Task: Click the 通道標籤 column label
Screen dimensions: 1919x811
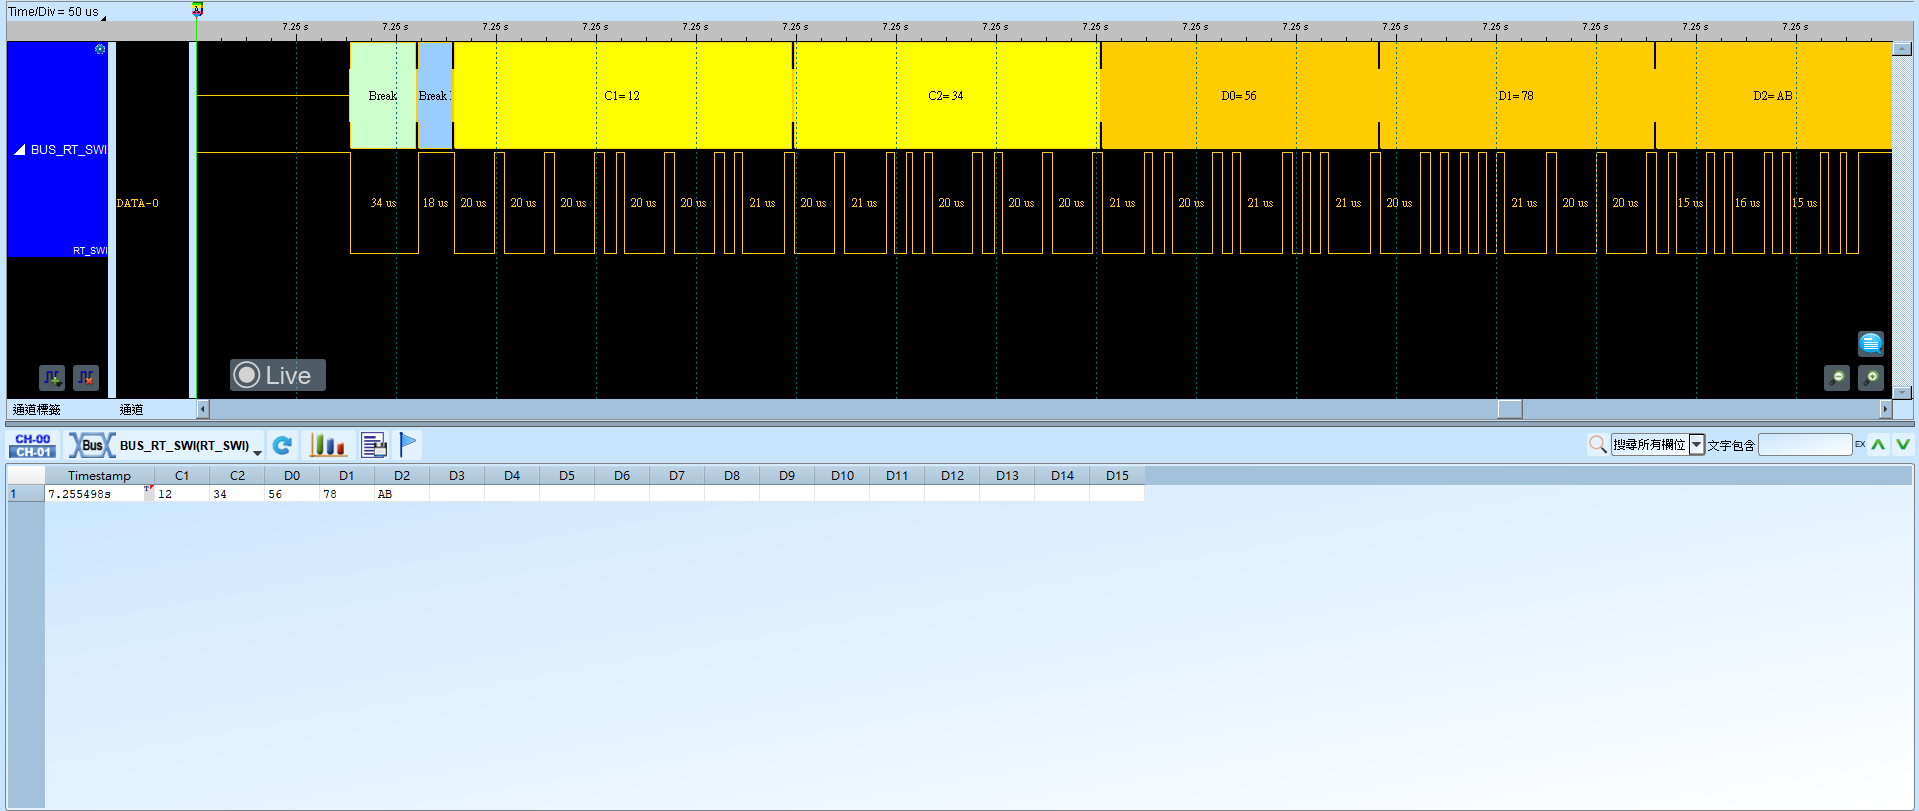Action: 37,409
